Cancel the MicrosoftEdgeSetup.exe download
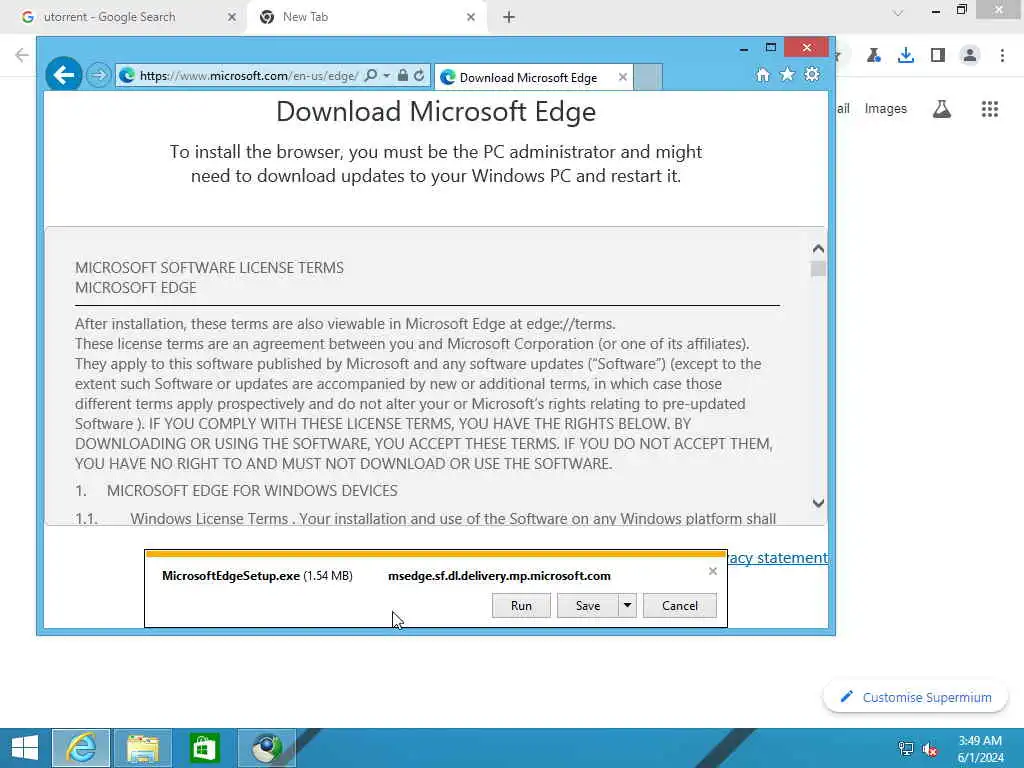1024x768 pixels. point(680,605)
